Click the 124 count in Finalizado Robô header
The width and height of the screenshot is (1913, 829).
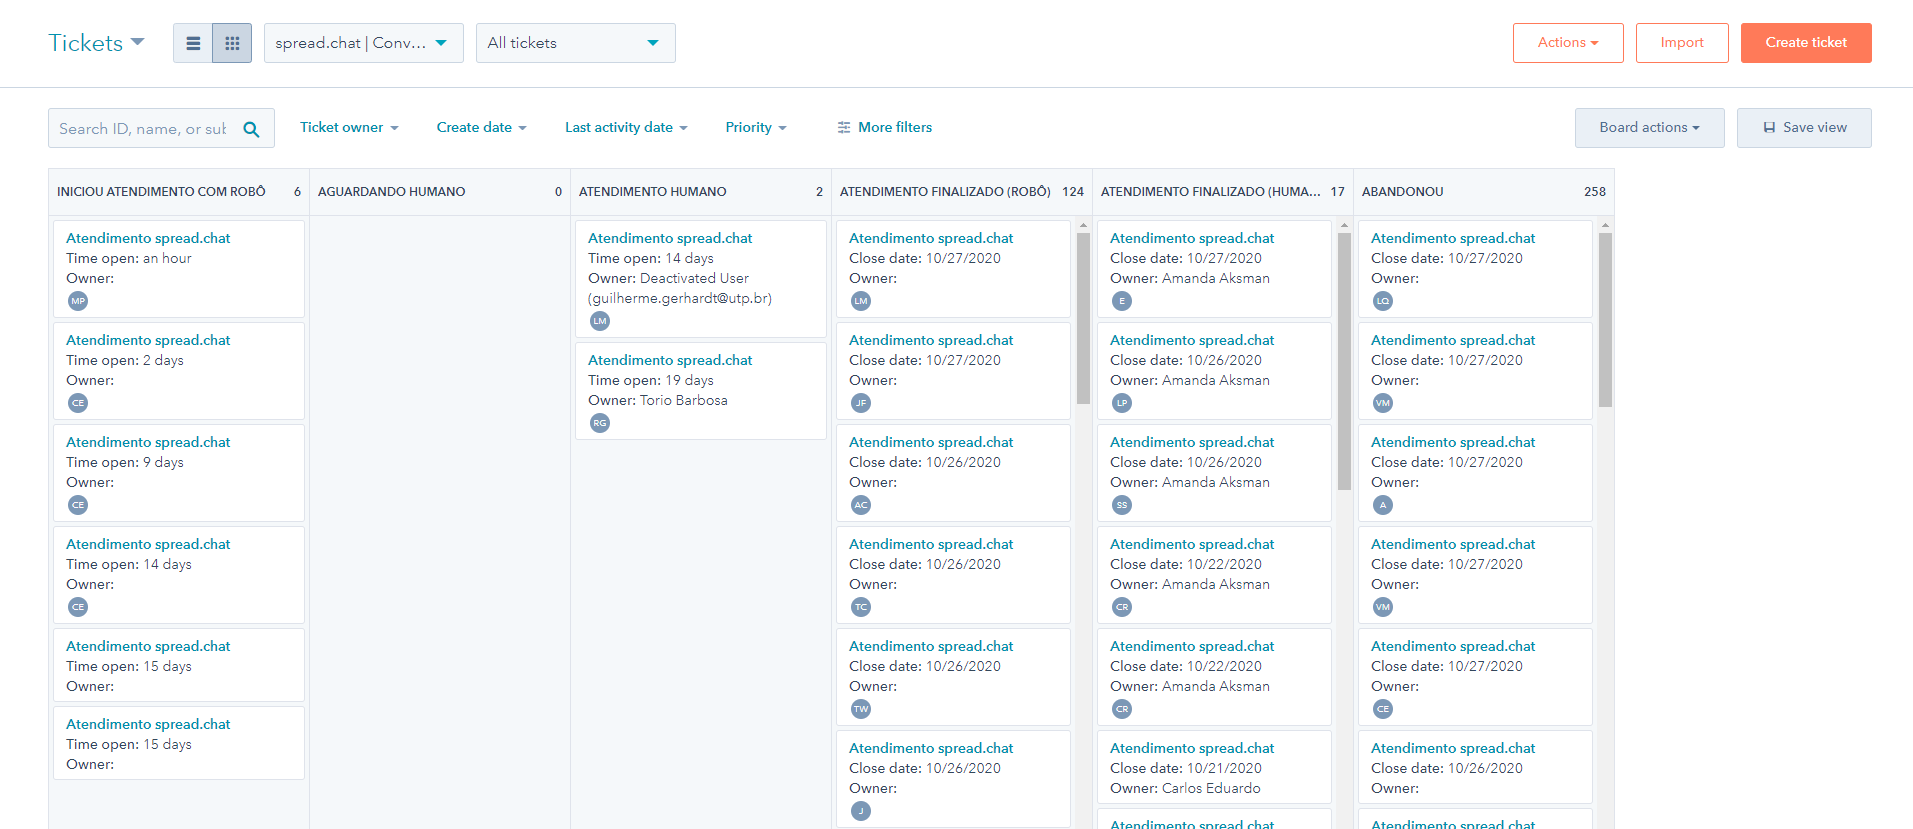click(x=1073, y=191)
